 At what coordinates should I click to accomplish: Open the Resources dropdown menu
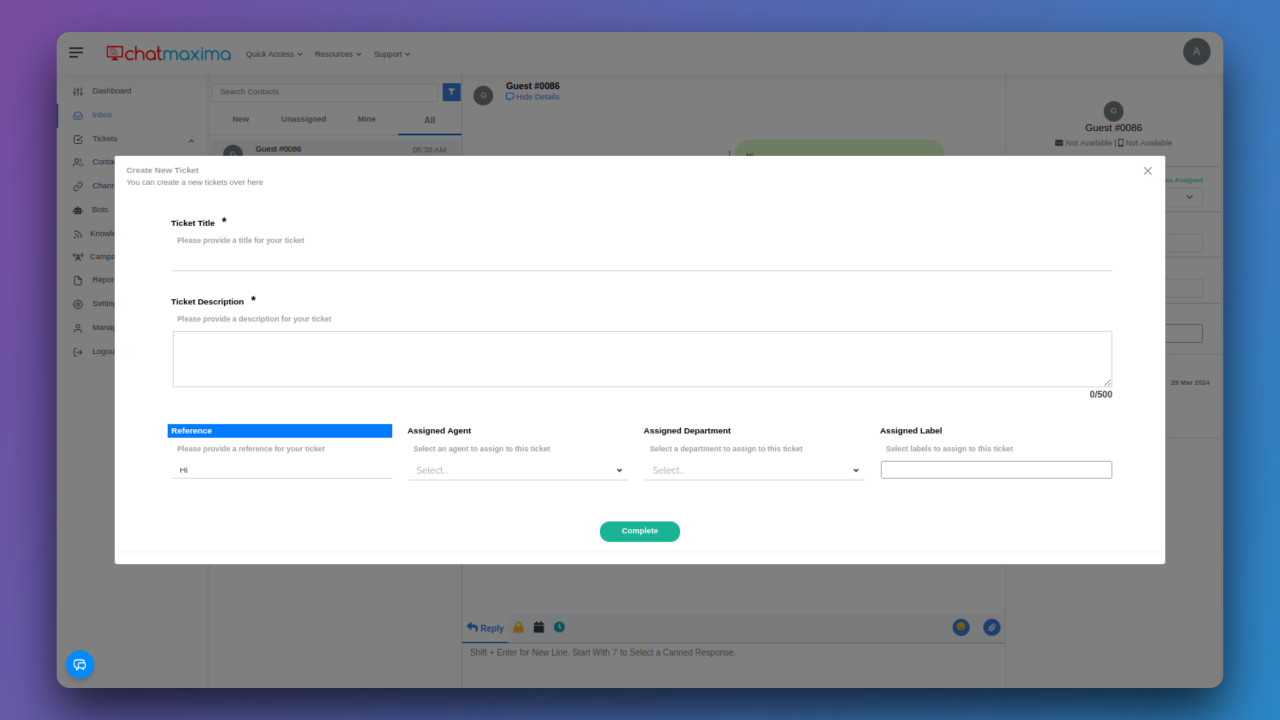[338, 54]
